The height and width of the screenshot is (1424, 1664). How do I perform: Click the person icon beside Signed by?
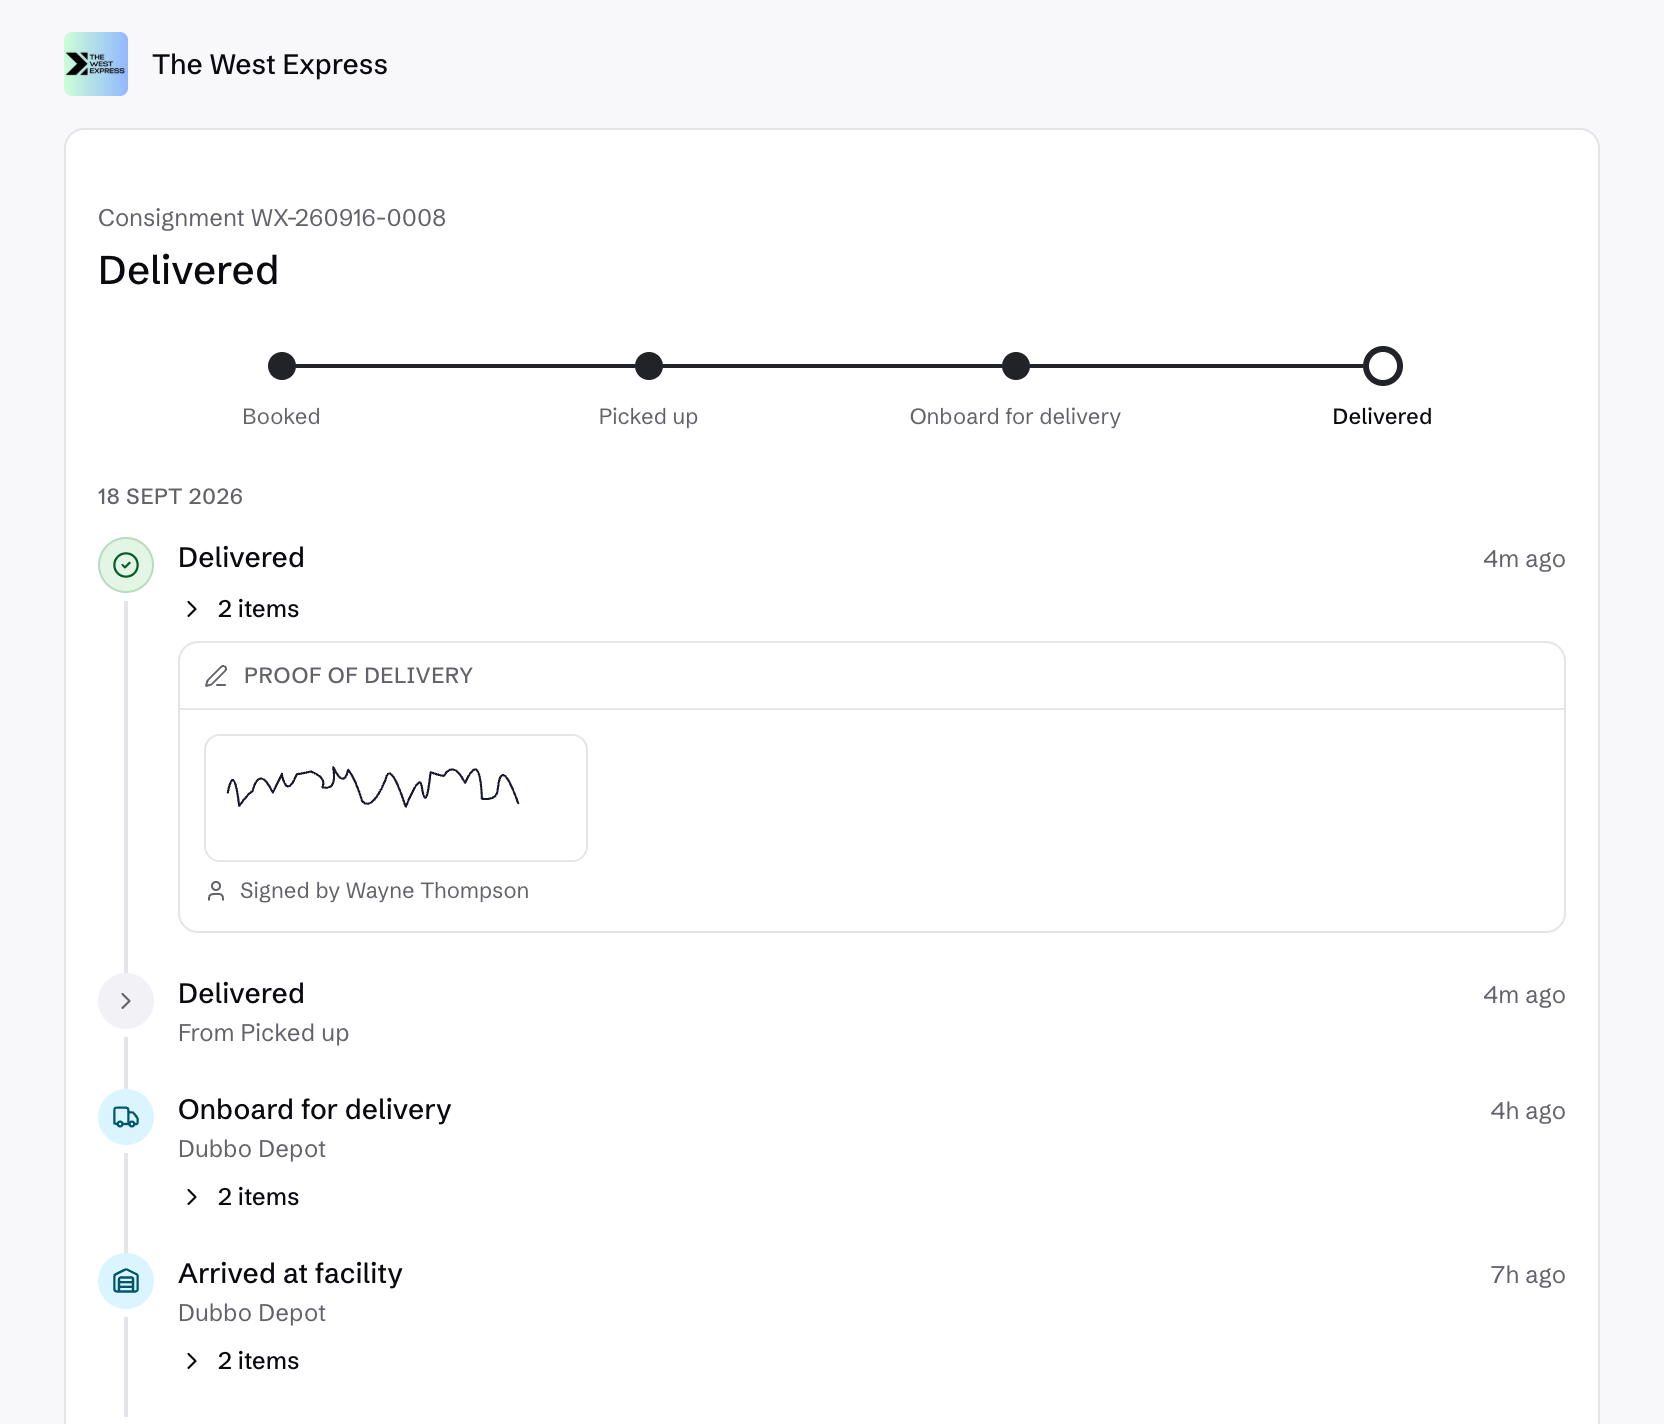[x=216, y=891]
